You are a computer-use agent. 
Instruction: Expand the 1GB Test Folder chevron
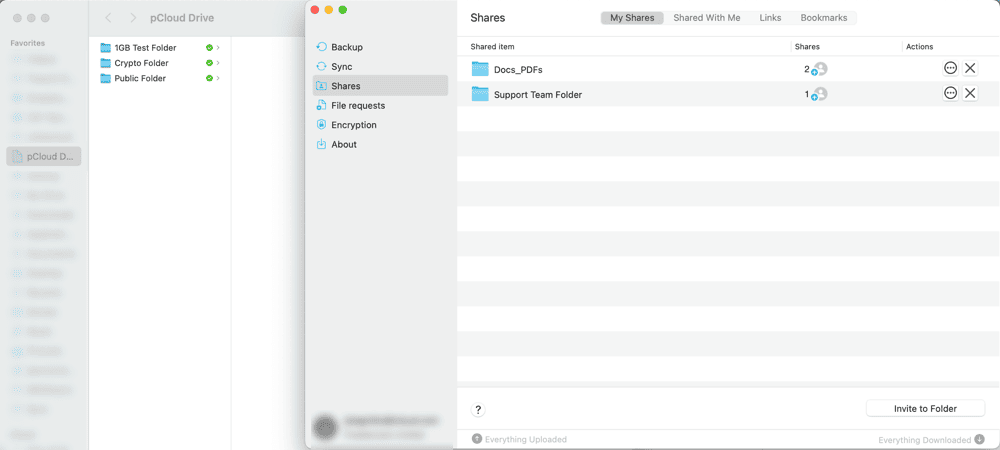[218, 48]
